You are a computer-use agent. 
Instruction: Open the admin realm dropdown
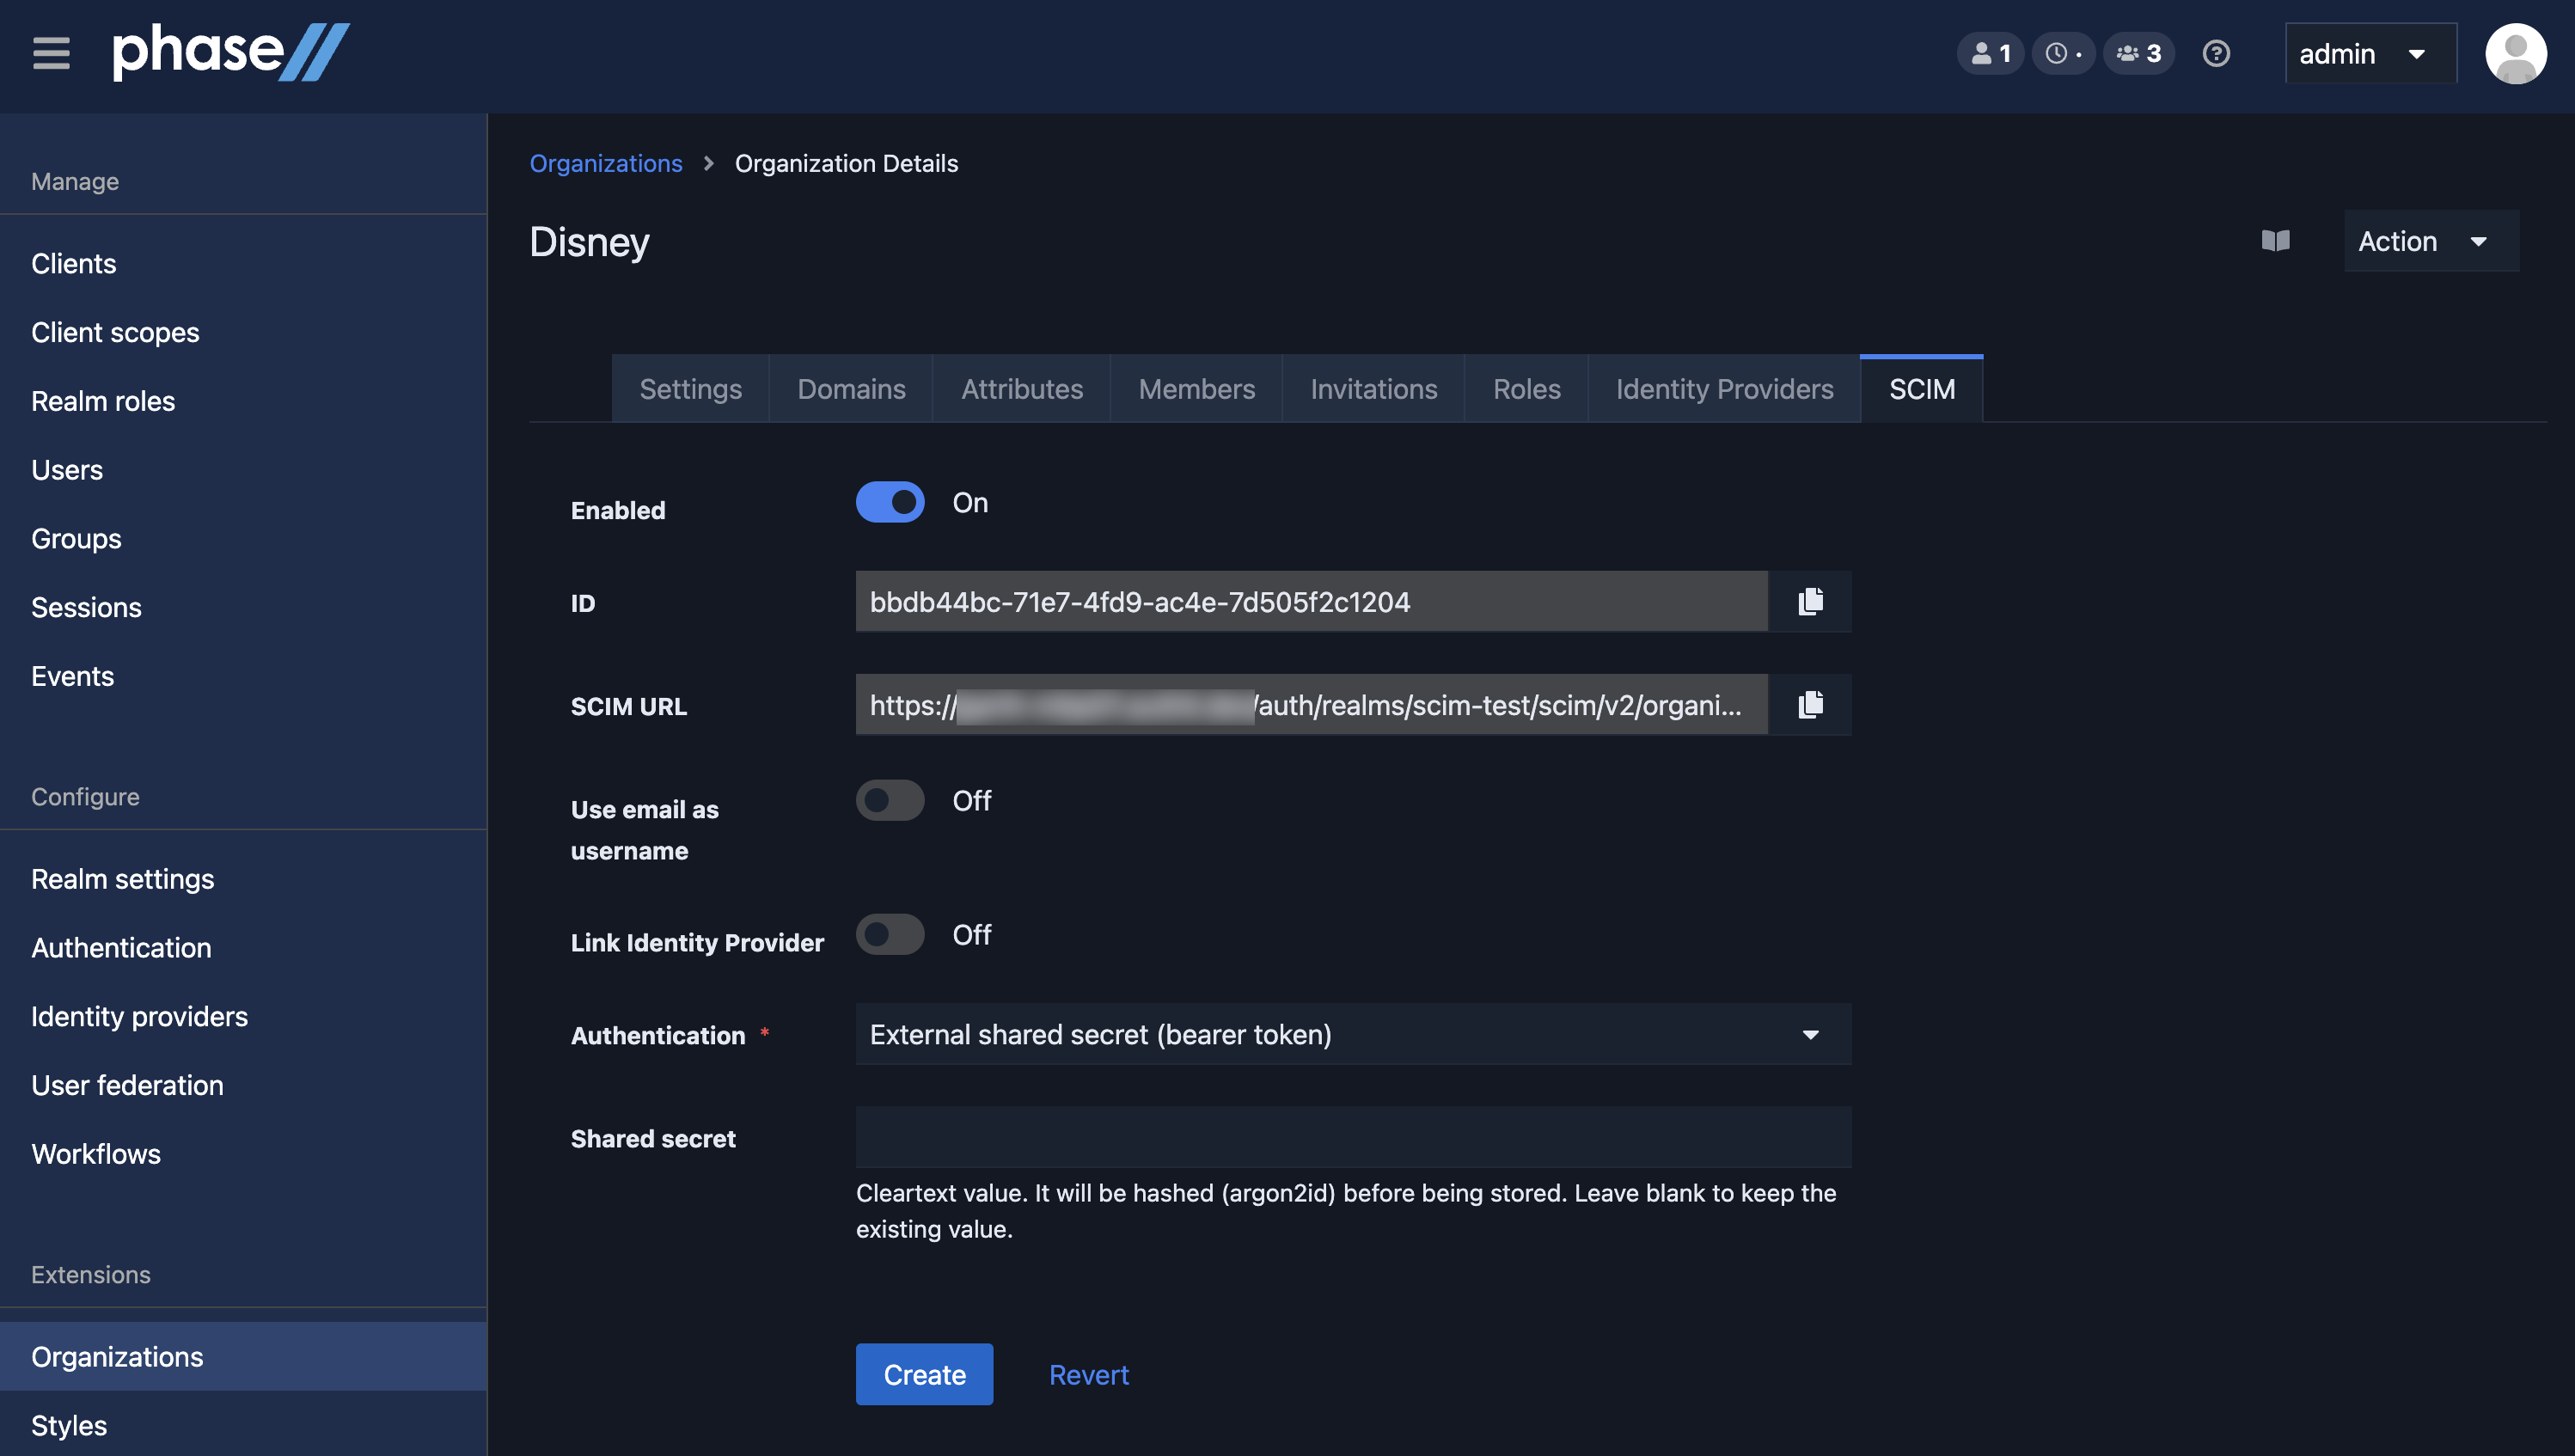click(x=2370, y=53)
